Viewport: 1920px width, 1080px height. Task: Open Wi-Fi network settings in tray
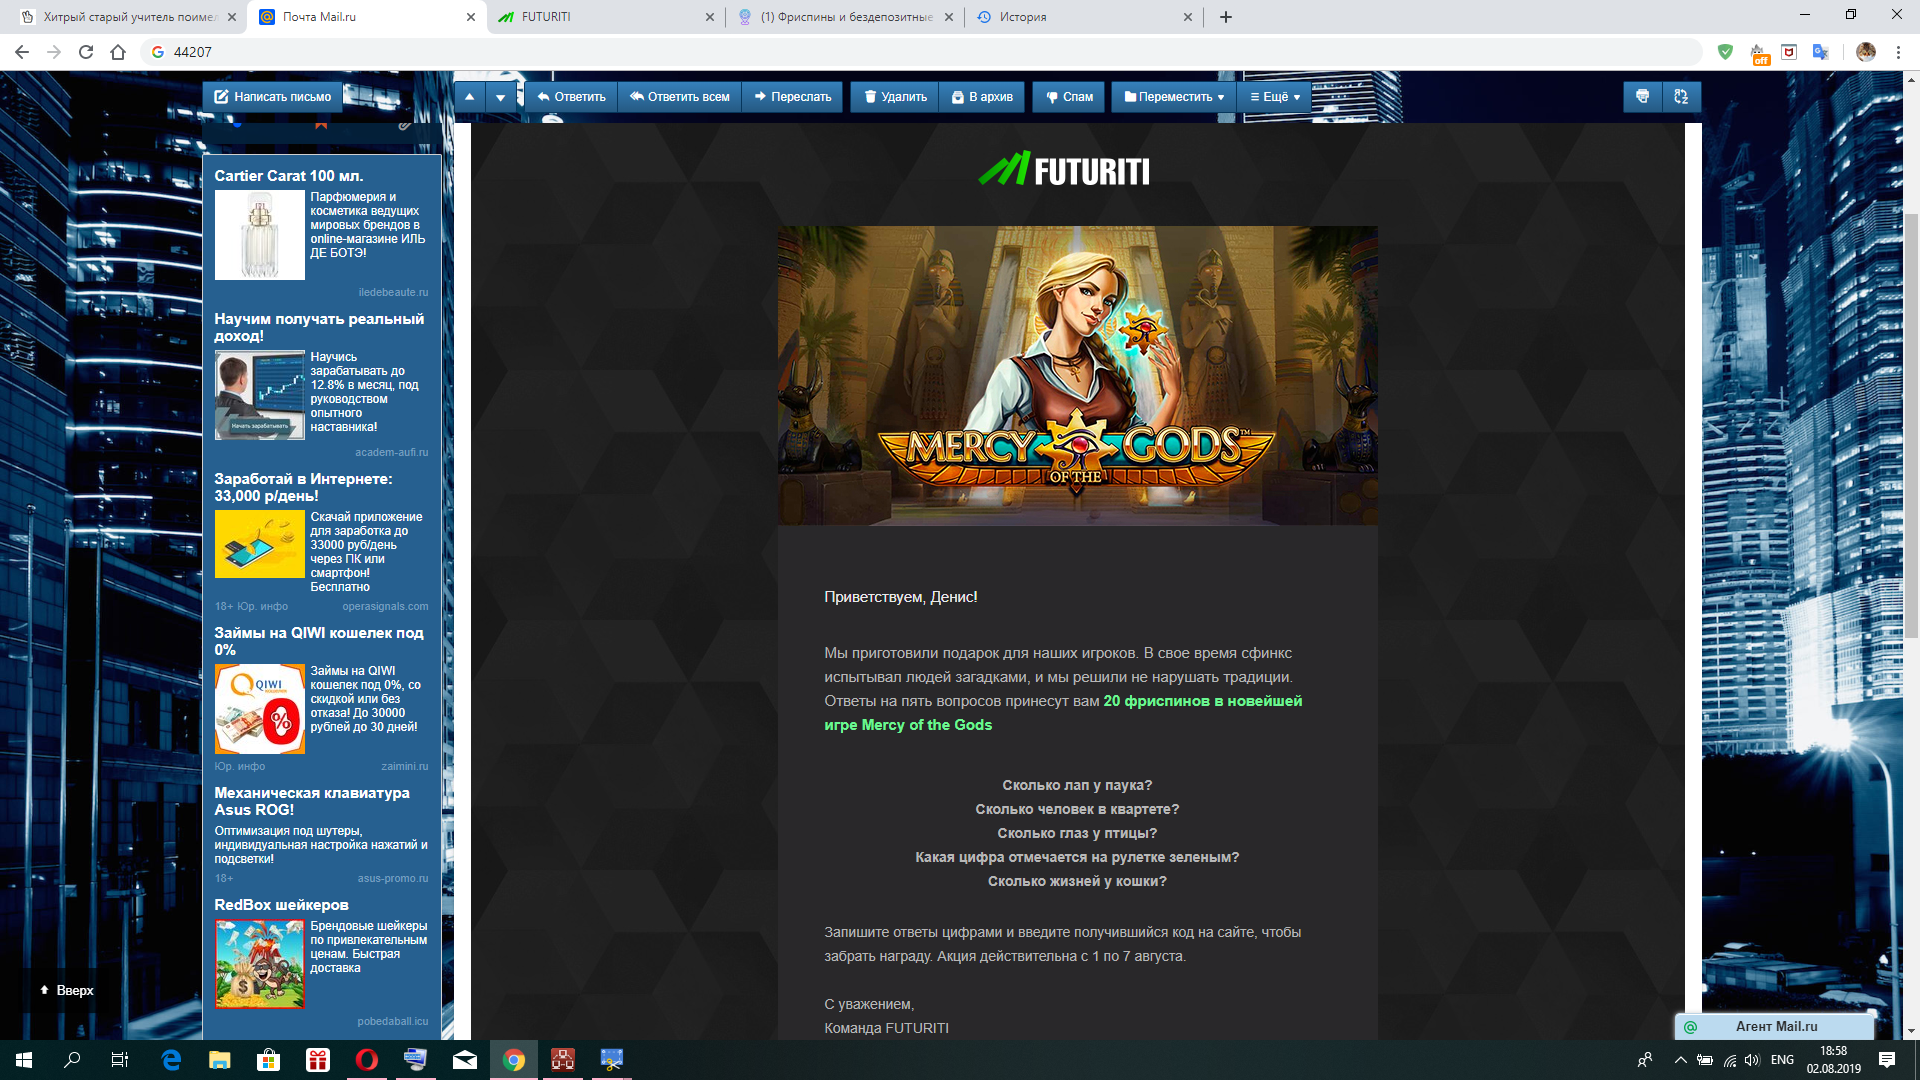click(x=1729, y=1060)
